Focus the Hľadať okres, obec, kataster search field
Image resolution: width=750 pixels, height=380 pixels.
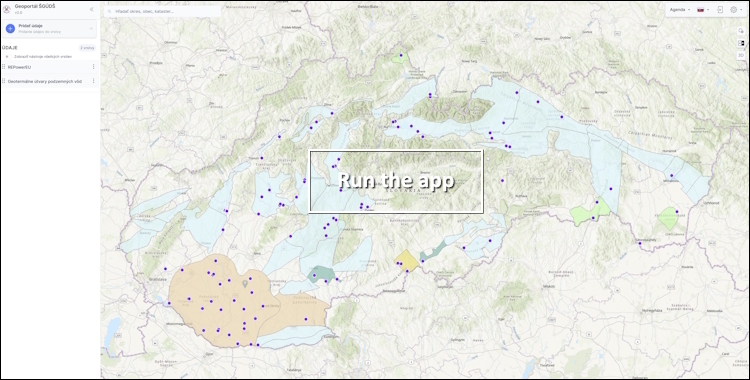163,11
